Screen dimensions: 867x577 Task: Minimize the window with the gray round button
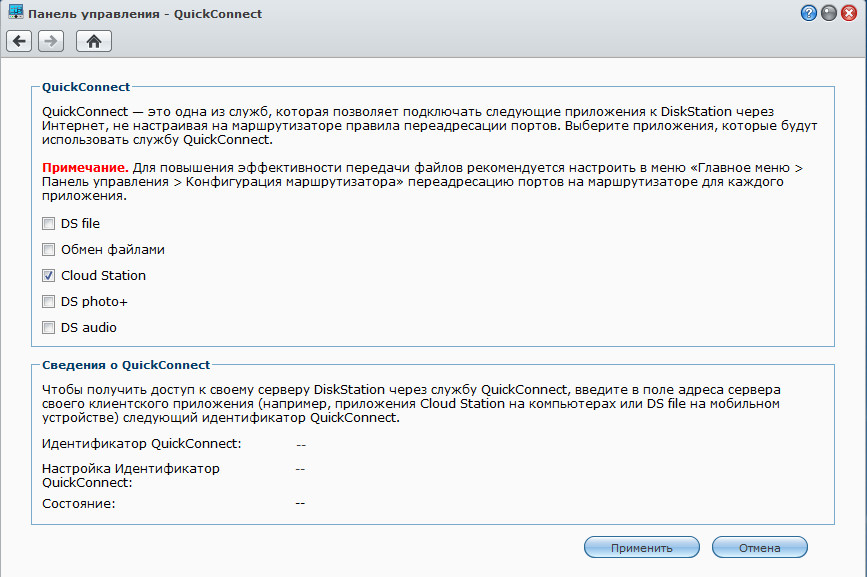(829, 12)
